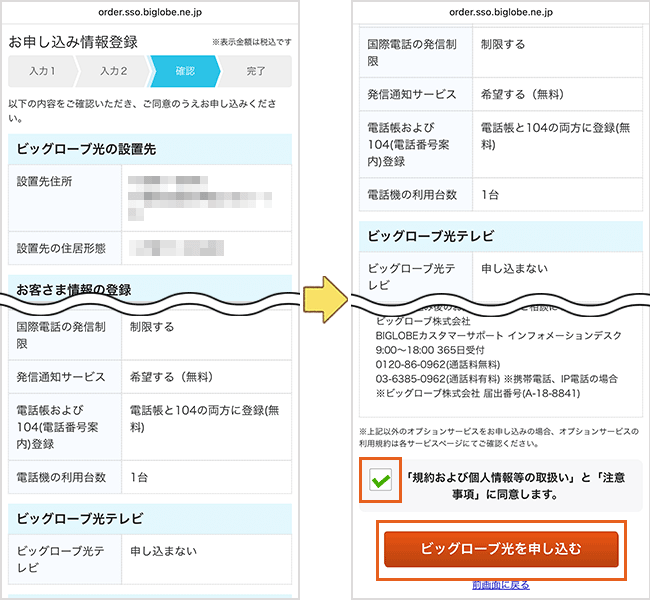Click 国際電話の発信制限 label in right screen

click(x=412, y=53)
